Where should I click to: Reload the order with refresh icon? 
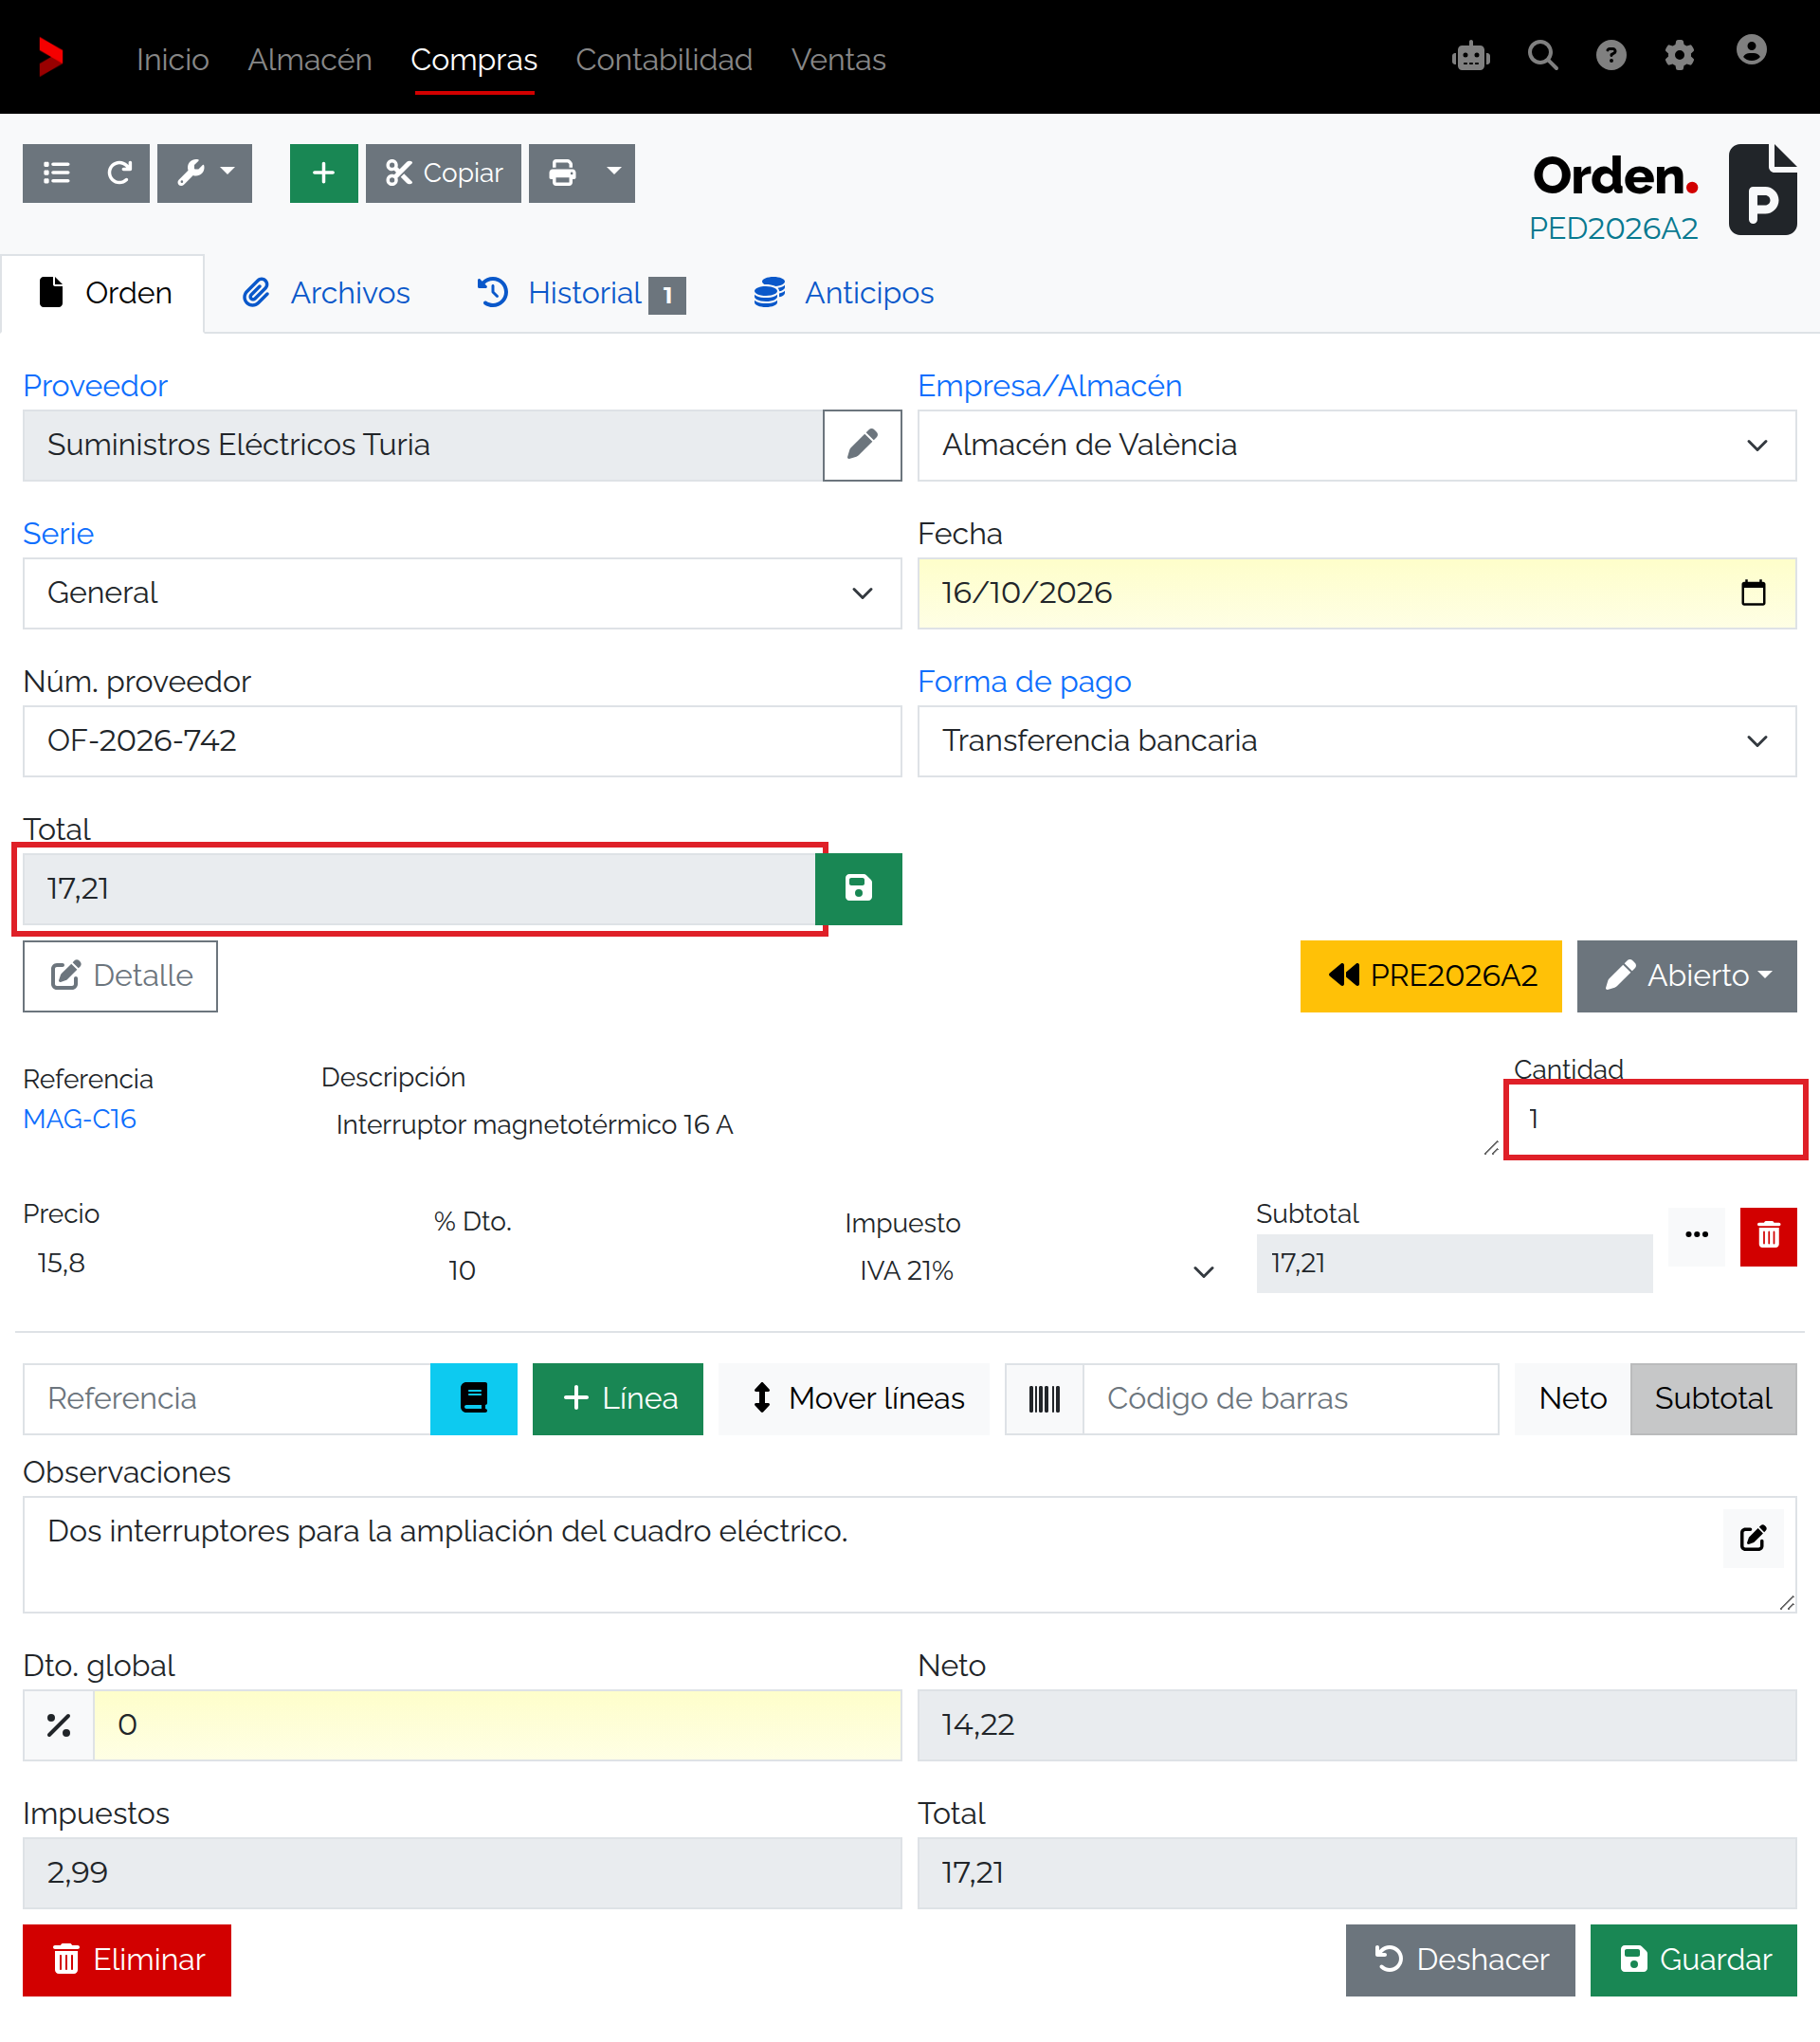pyautogui.click(x=119, y=173)
